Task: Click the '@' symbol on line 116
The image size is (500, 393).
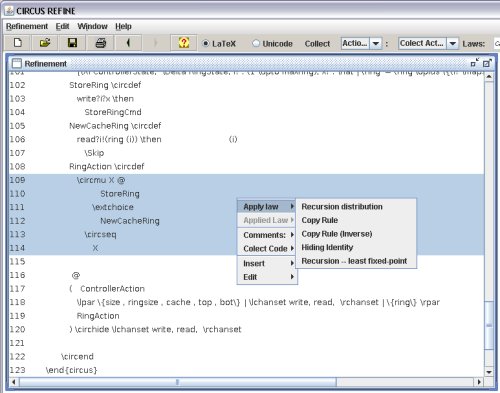Action: (x=76, y=275)
